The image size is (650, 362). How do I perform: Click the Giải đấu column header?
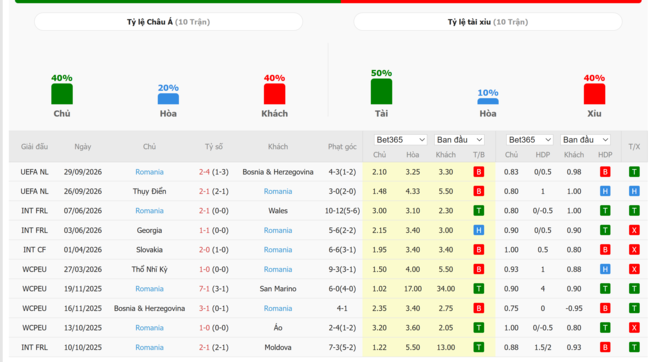(34, 146)
